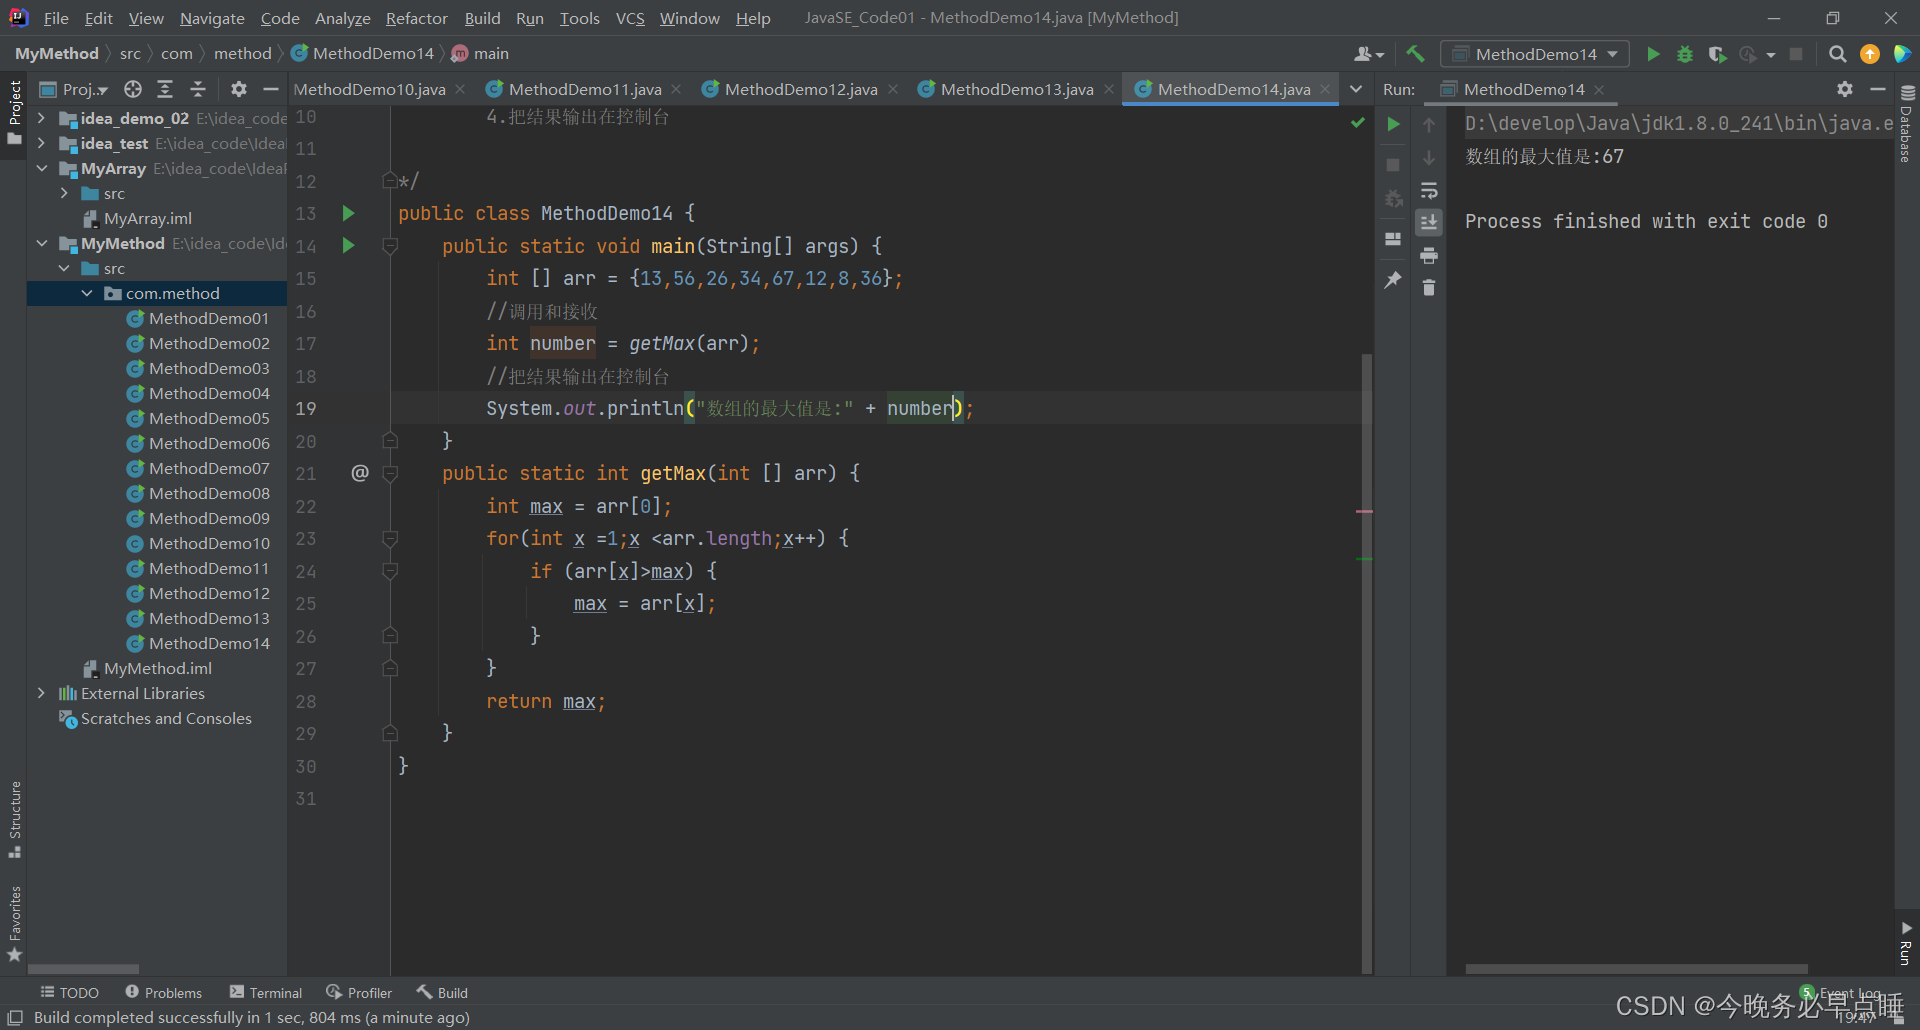Click the recursive call gutter icon line 21
The width and height of the screenshot is (1920, 1030).
pos(360,473)
